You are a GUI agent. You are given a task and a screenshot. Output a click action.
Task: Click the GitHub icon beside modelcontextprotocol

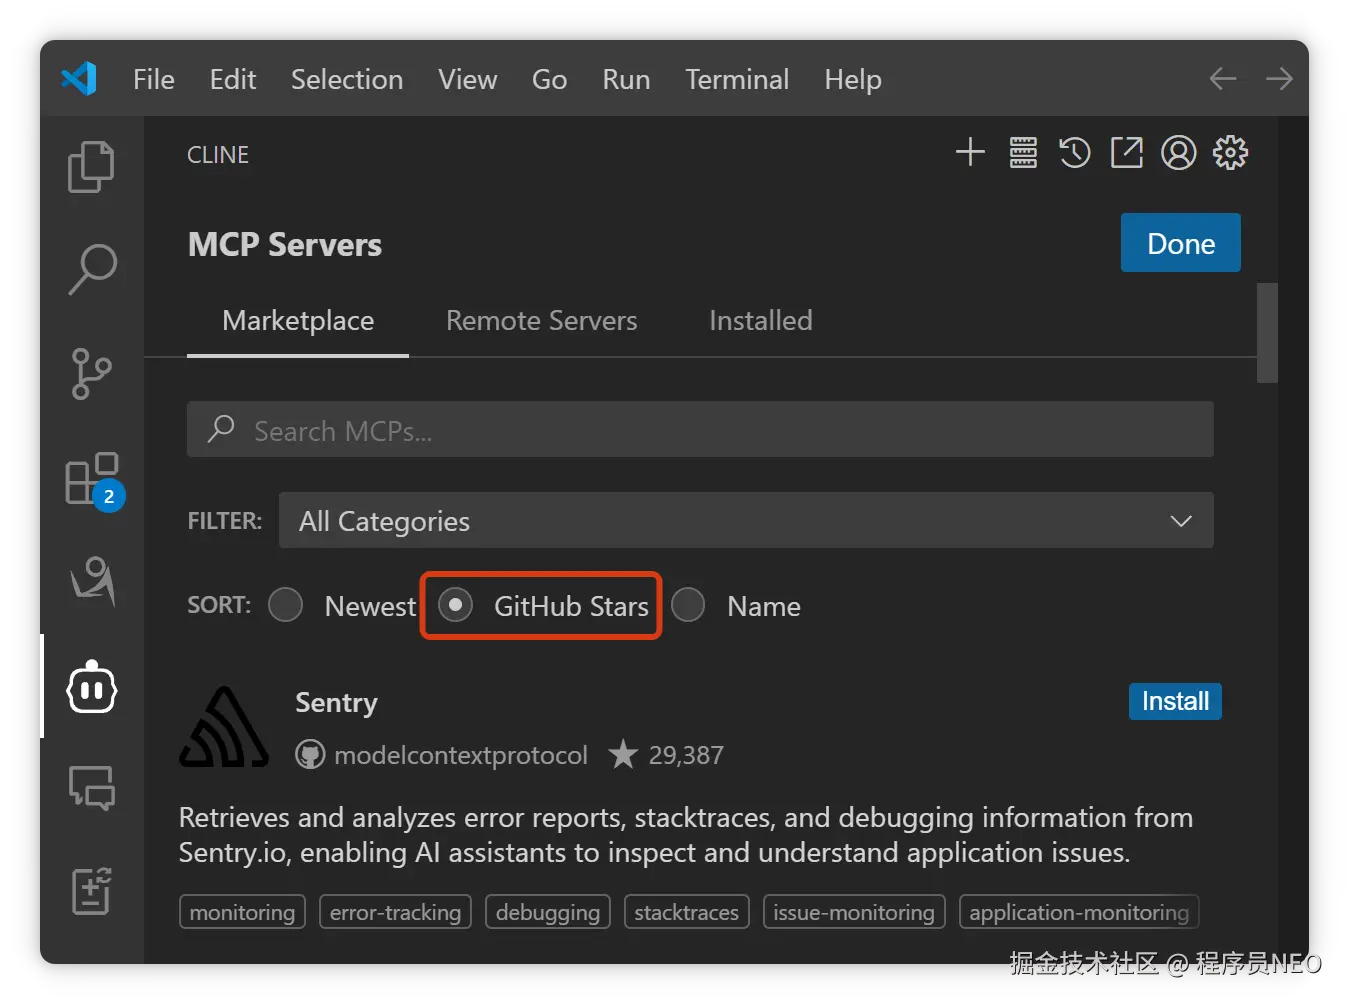(x=310, y=755)
